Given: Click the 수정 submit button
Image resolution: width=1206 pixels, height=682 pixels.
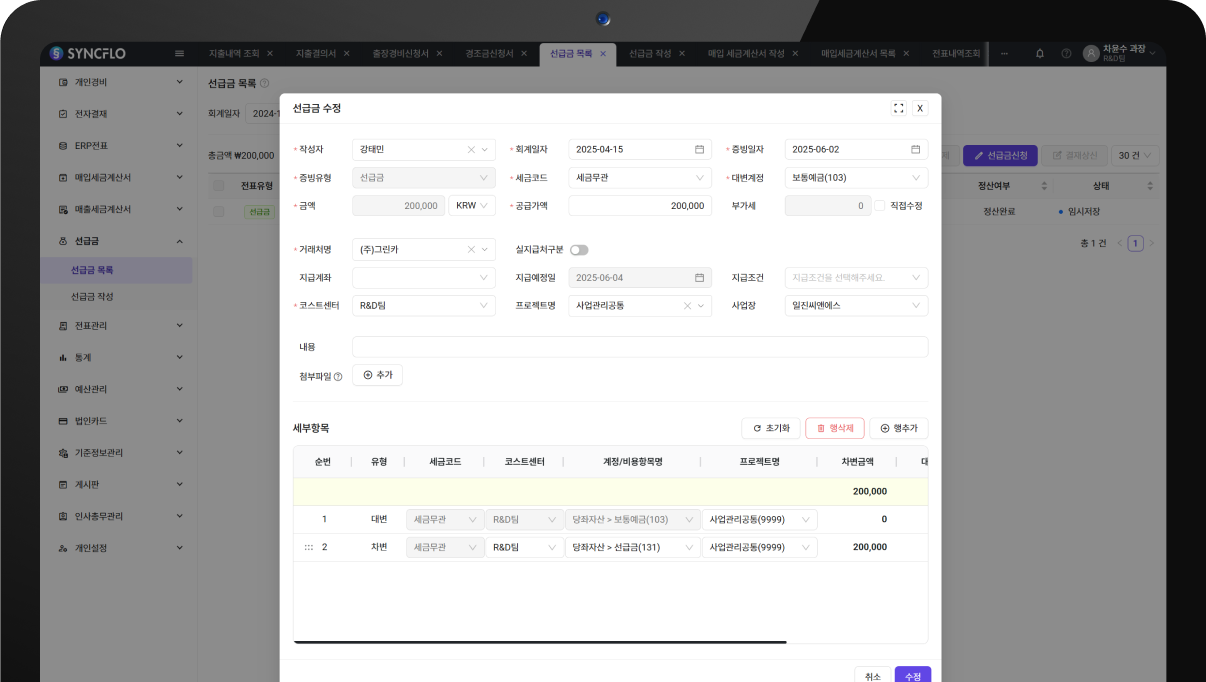Looking at the screenshot, I should coord(912,676).
